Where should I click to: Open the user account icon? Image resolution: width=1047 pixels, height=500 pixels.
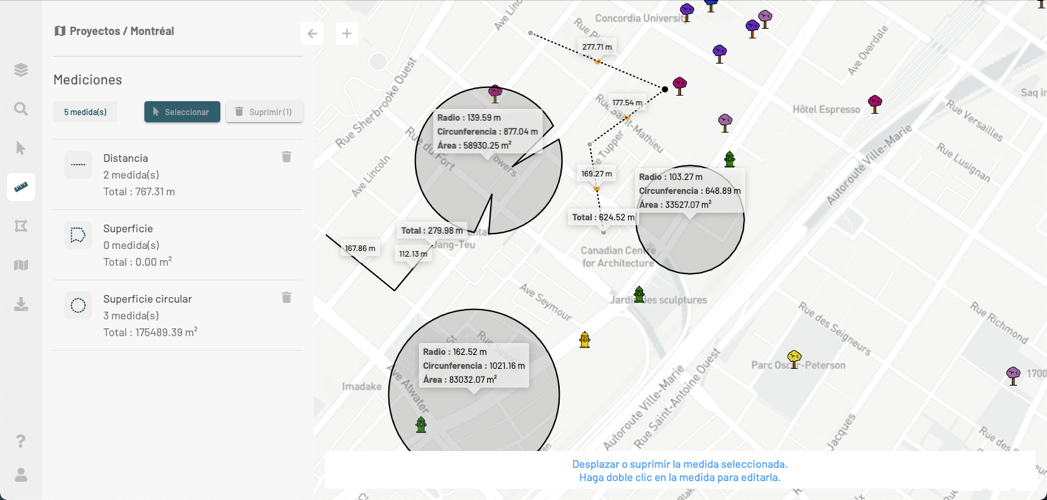pyautogui.click(x=21, y=475)
